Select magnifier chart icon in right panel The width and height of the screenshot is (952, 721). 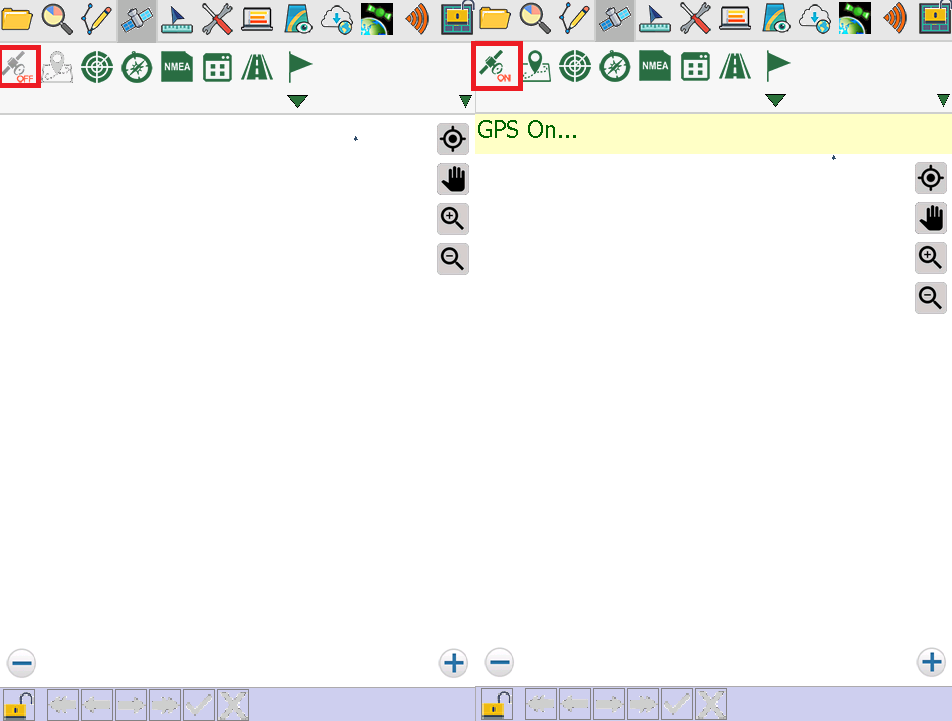coord(535,18)
